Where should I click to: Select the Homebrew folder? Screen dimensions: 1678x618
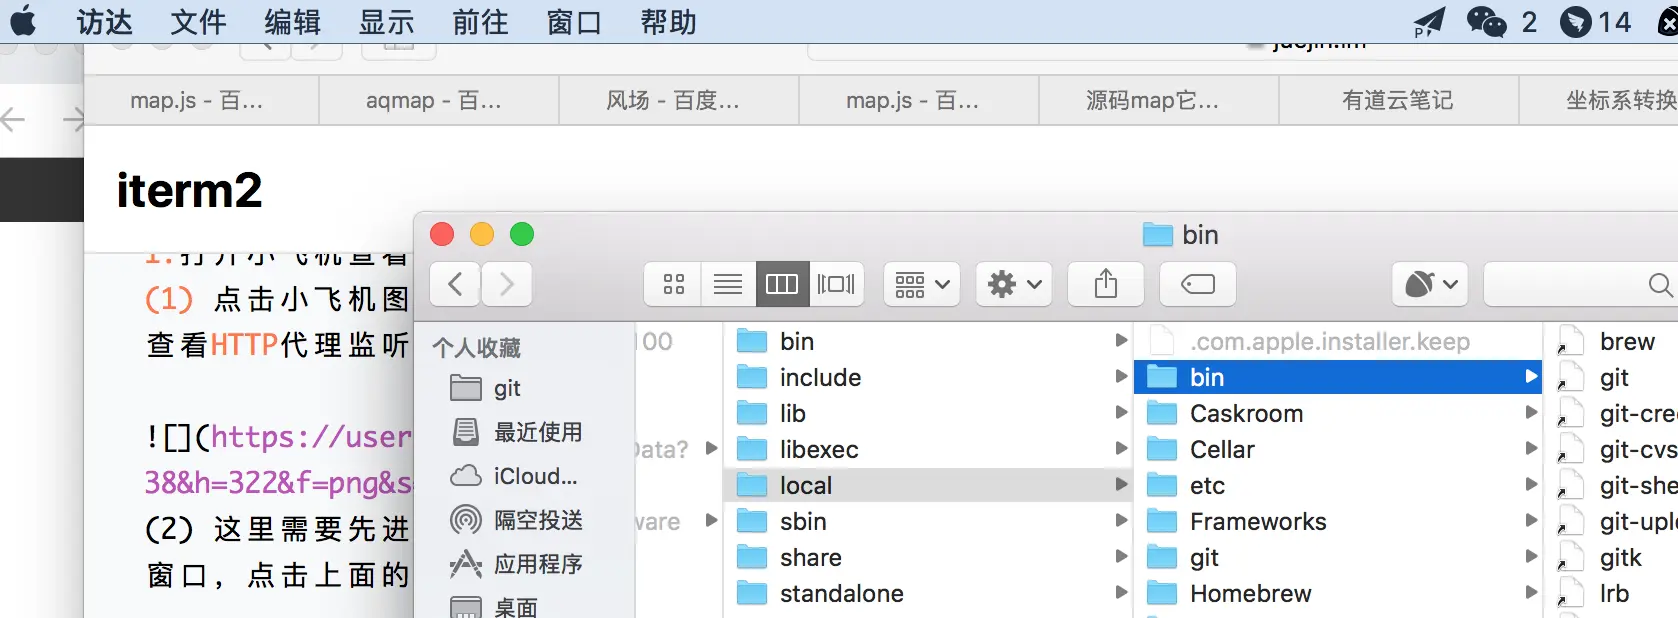click(1338, 593)
